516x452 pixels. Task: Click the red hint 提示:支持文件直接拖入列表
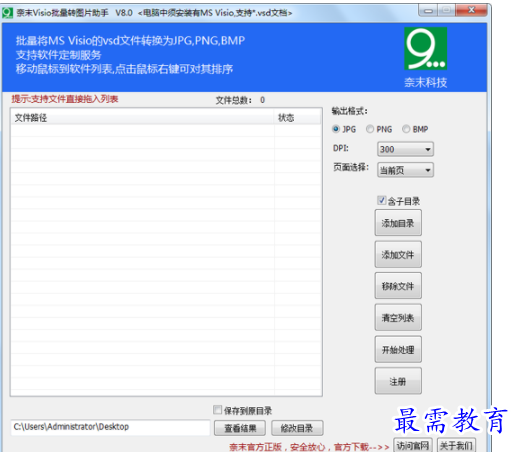pos(65,99)
